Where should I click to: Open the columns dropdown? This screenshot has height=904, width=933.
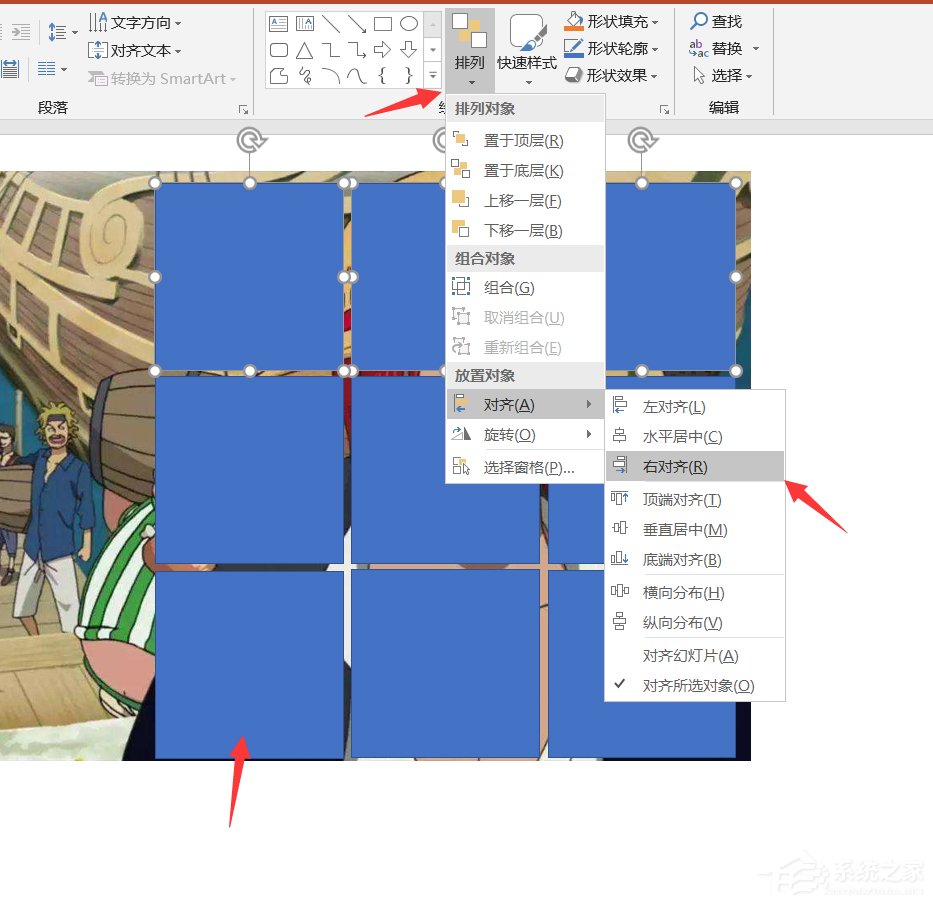[52, 69]
